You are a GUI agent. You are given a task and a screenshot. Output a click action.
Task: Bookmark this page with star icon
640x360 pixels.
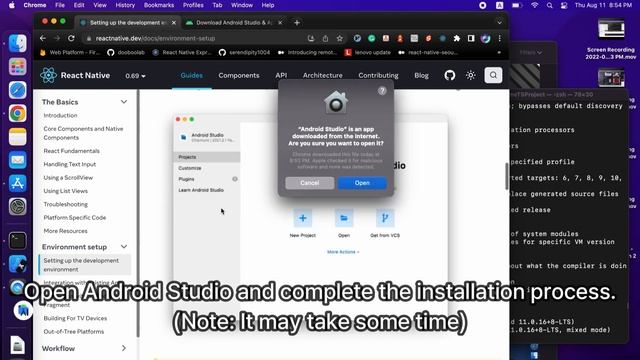pos(340,38)
